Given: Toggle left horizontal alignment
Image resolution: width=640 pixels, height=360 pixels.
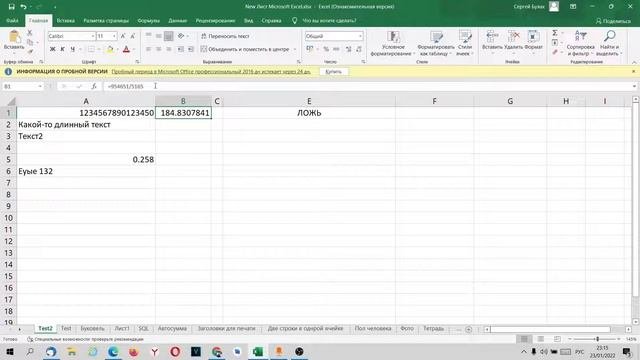Looking at the screenshot, I should [x=149, y=49].
